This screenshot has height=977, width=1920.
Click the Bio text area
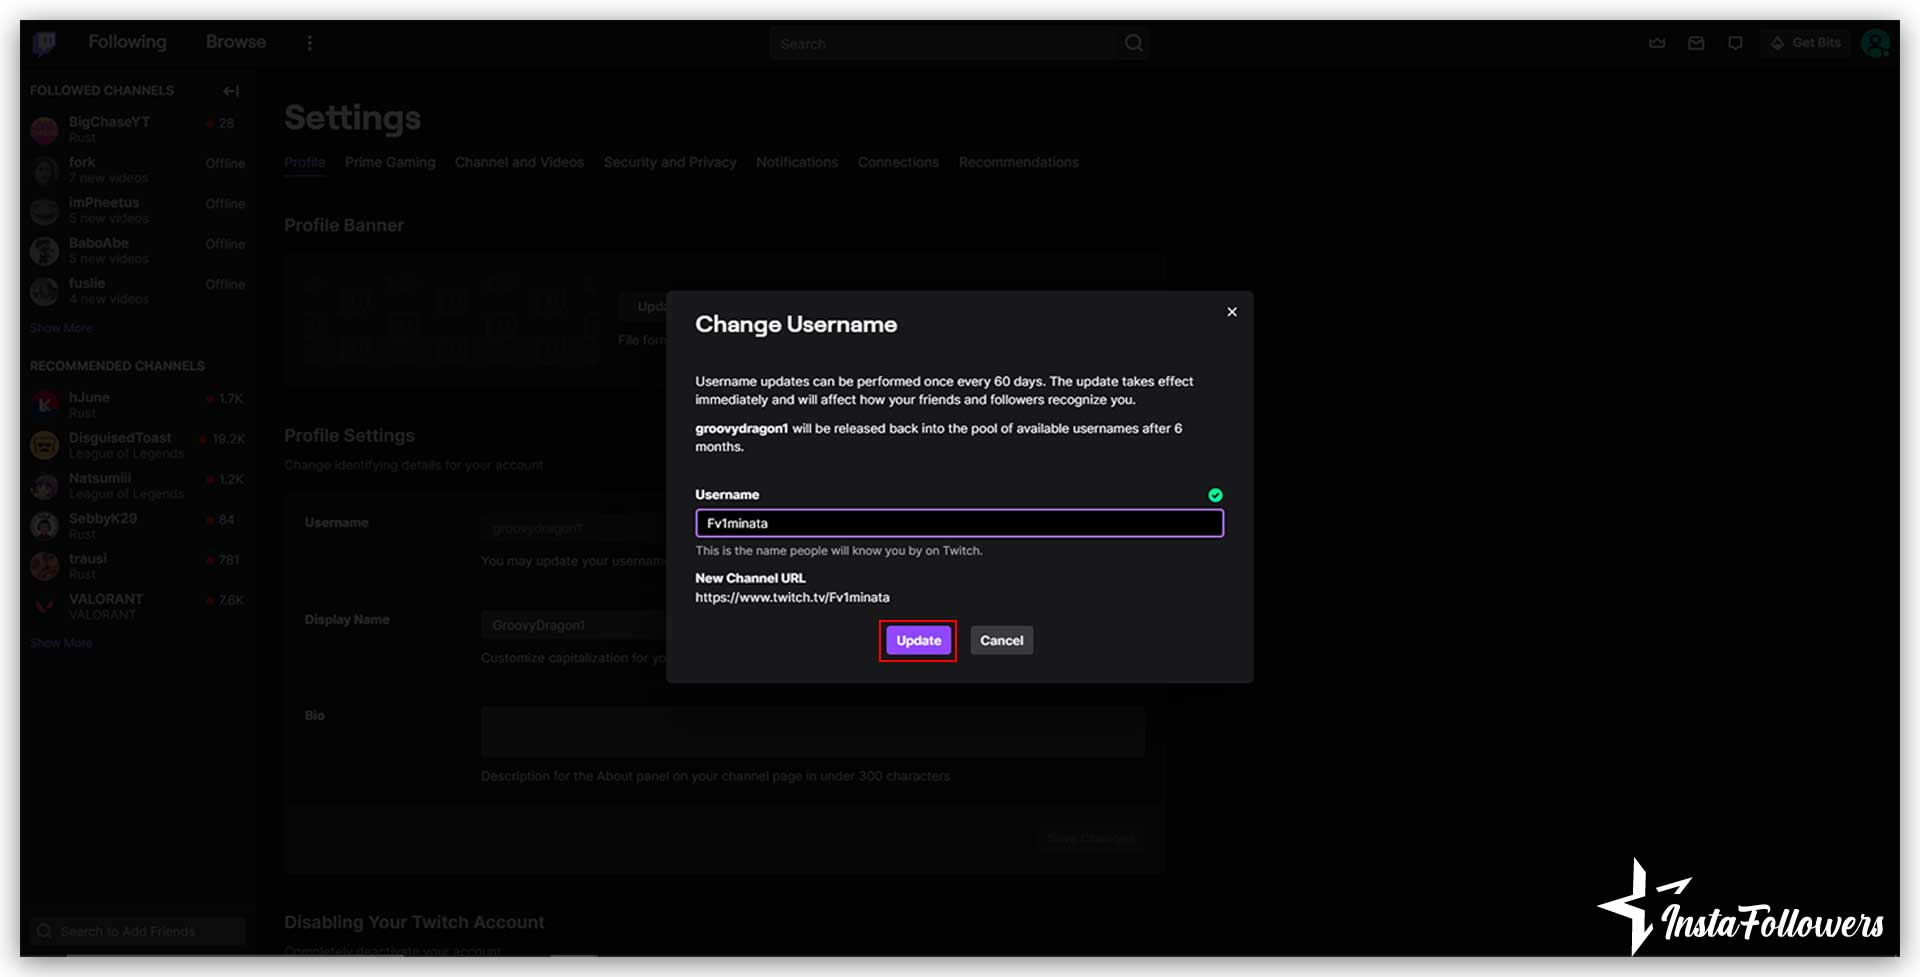pyautogui.click(x=812, y=732)
